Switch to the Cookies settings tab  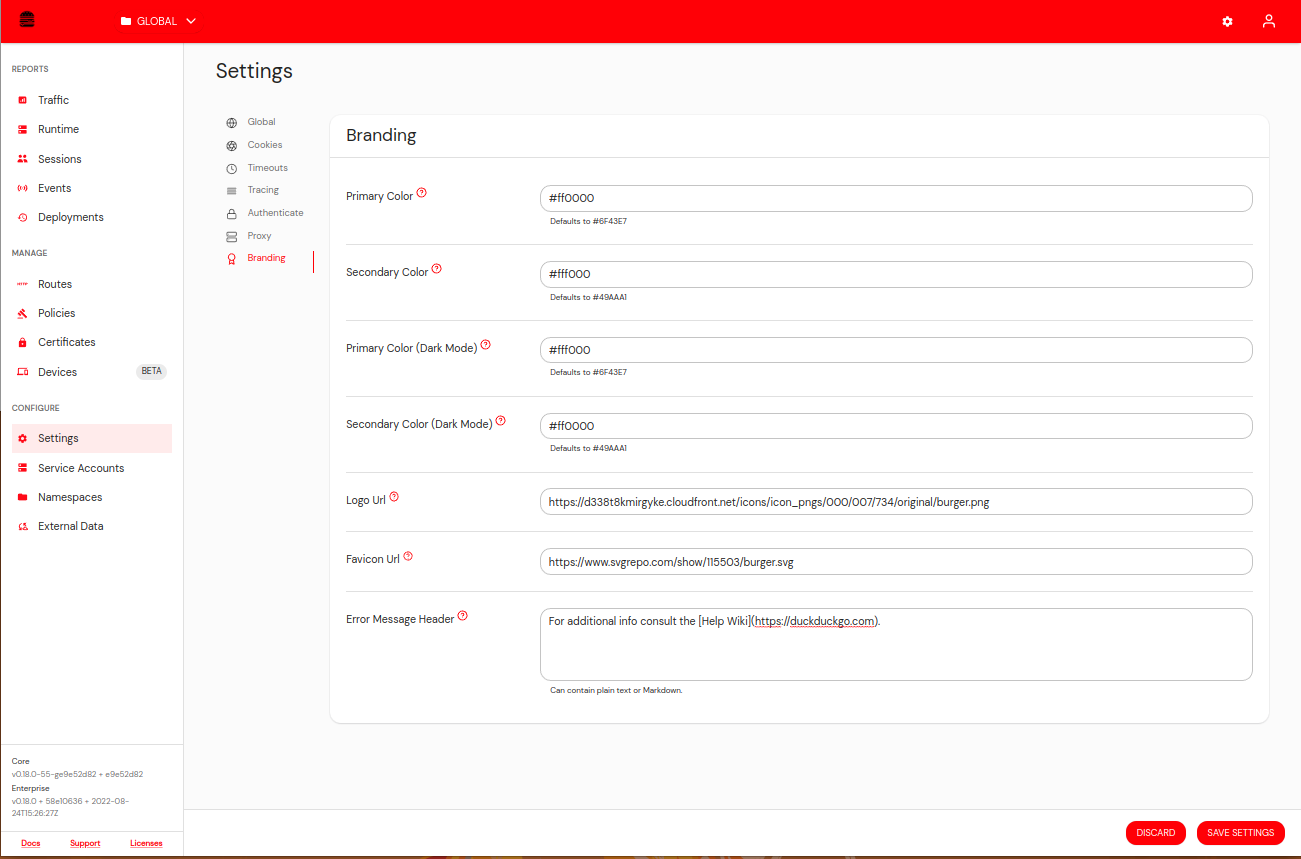click(264, 144)
